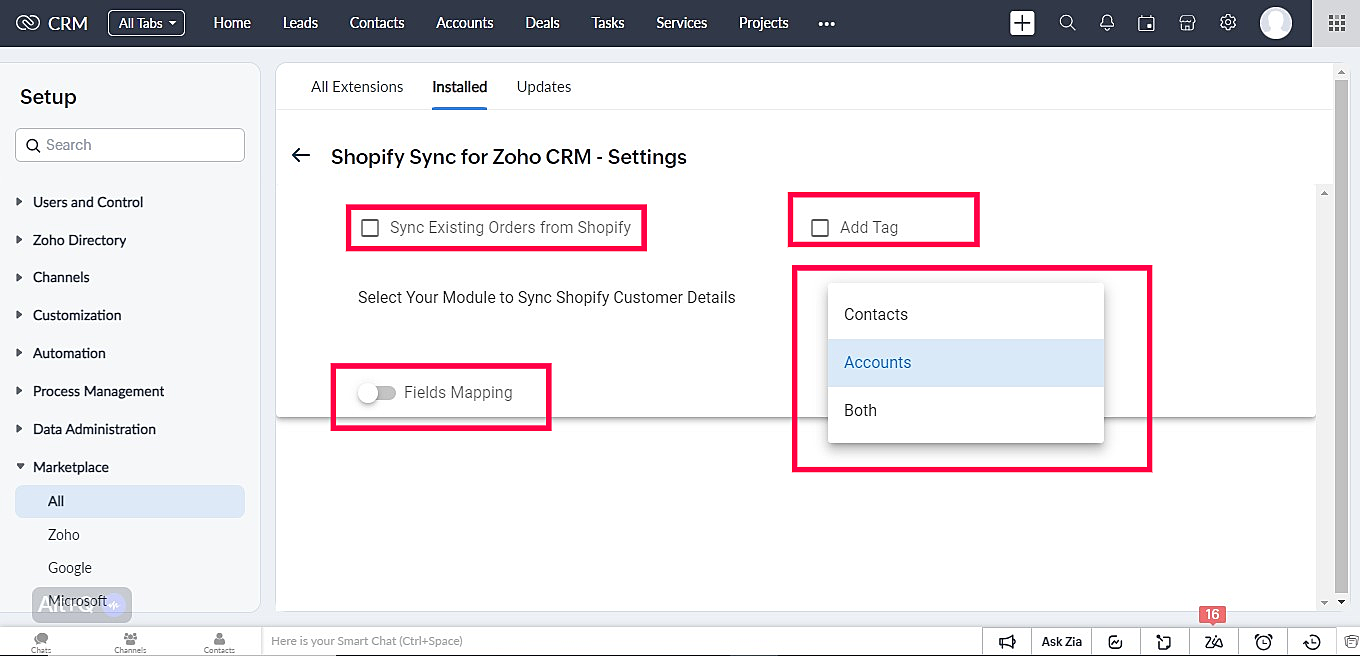
Task: Open the user profile avatar
Action: 1275,23
